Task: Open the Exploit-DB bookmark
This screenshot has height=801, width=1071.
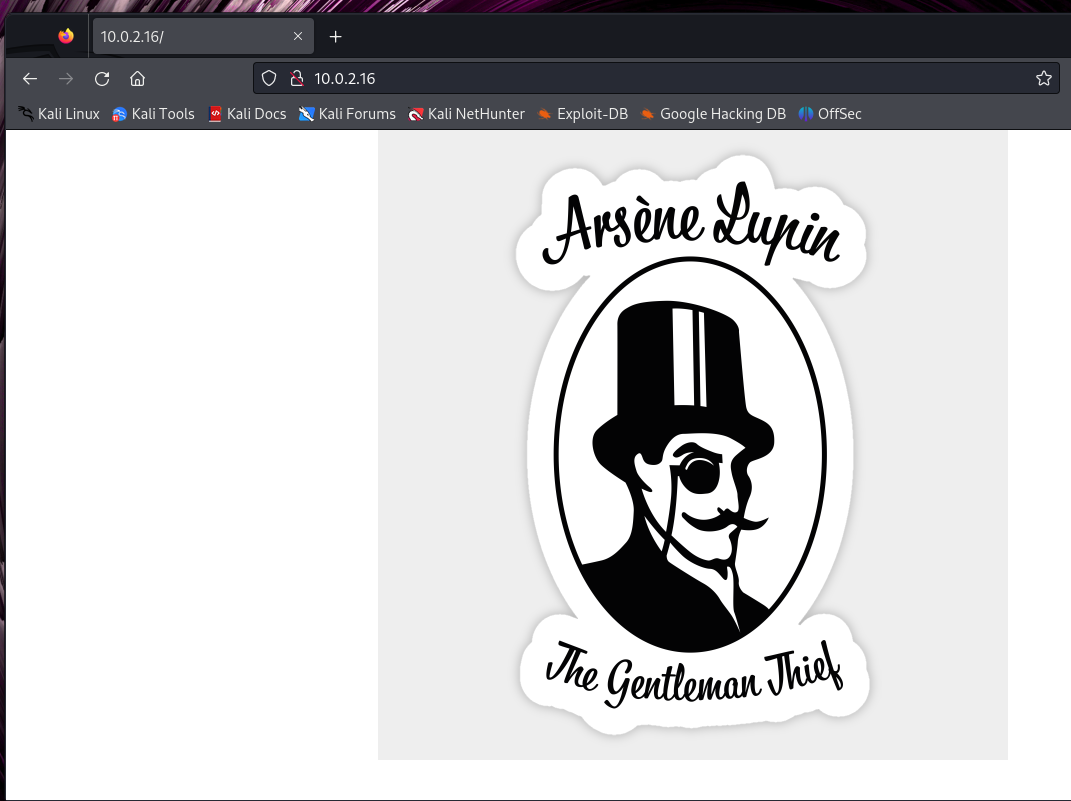Action: tap(583, 114)
